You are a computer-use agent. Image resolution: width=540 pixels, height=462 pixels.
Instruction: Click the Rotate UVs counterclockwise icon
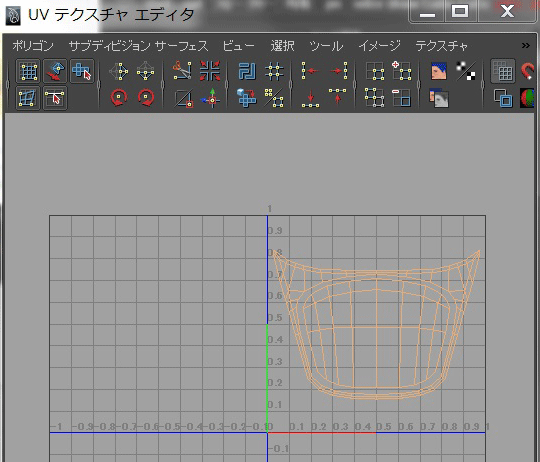[119, 98]
